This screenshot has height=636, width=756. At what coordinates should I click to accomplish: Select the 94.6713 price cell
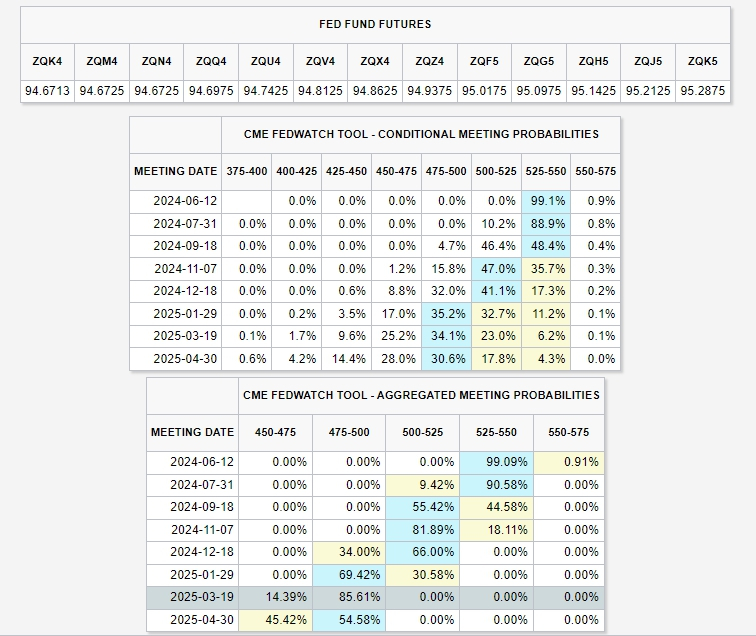point(47,90)
